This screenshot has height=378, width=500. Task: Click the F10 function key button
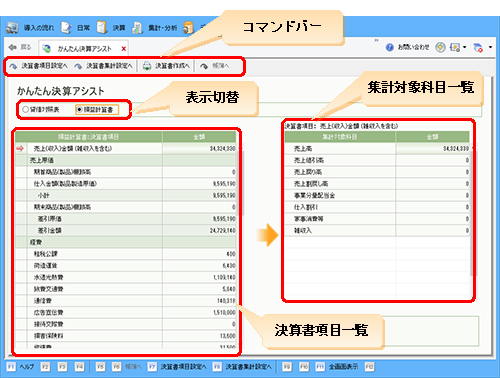[x=304, y=367]
